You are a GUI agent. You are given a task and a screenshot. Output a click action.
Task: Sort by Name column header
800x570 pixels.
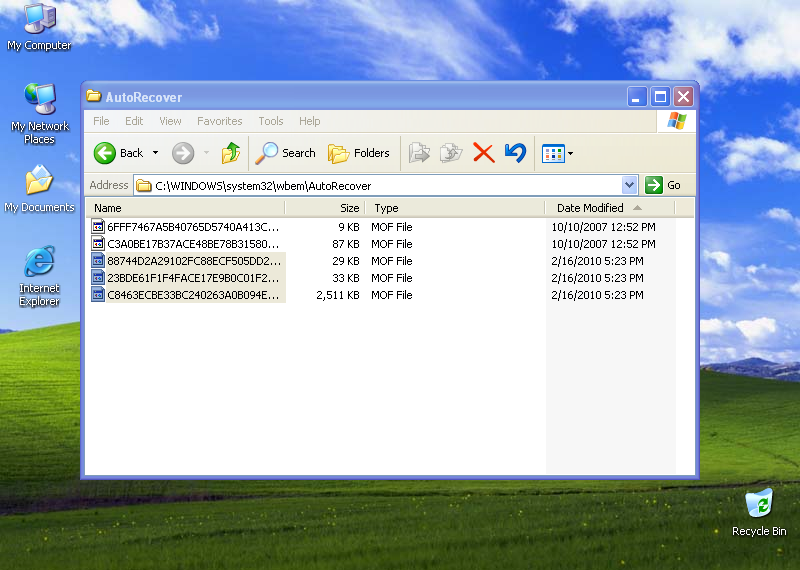(185, 208)
